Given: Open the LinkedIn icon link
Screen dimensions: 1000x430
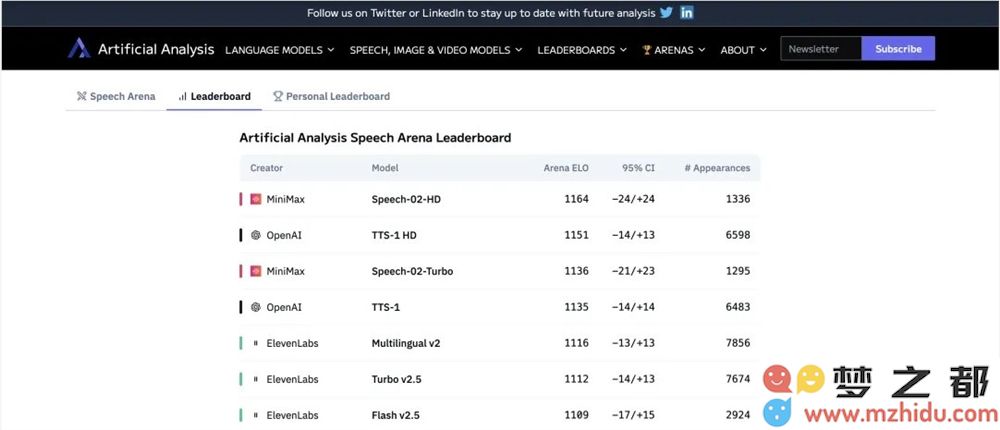Looking at the screenshot, I should pyautogui.click(x=687, y=13).
